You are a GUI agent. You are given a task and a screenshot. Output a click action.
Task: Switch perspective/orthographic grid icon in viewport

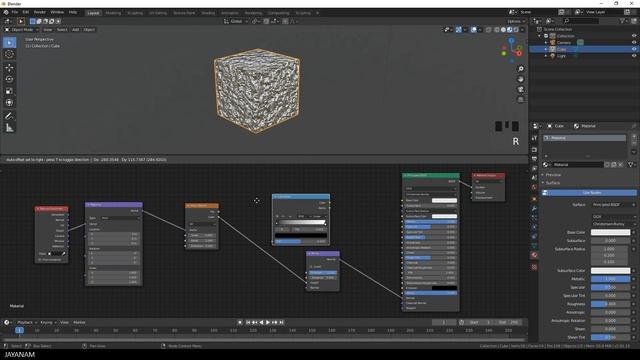(x=520, y=100)
